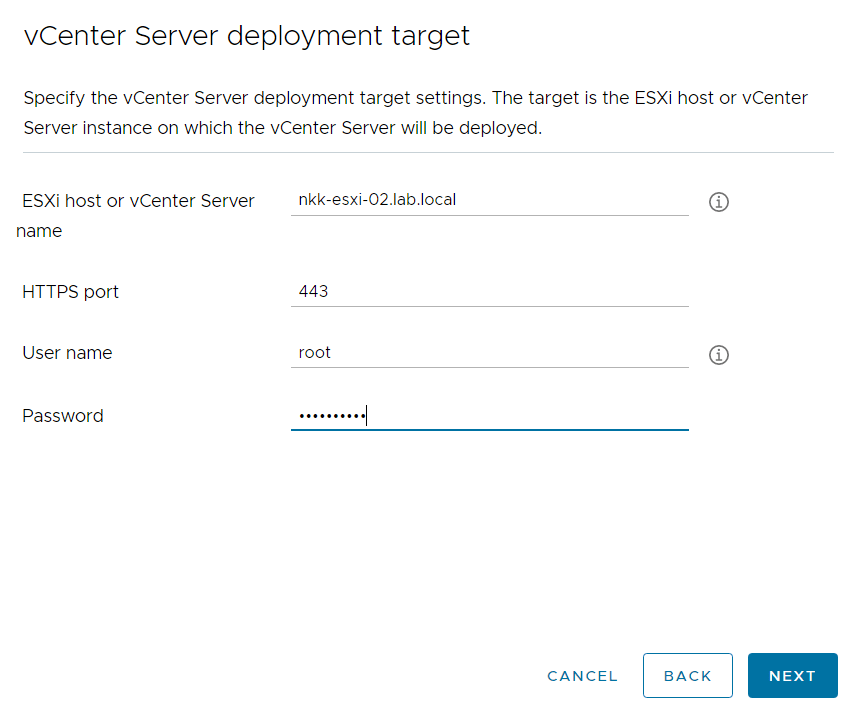Go back using the BACK button

[687, 676]
